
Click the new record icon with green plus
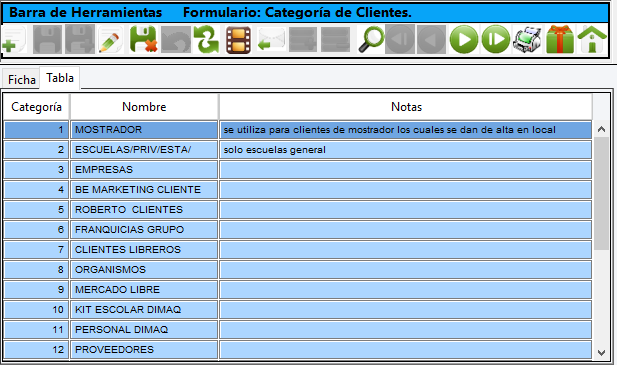tap(14, 39)
